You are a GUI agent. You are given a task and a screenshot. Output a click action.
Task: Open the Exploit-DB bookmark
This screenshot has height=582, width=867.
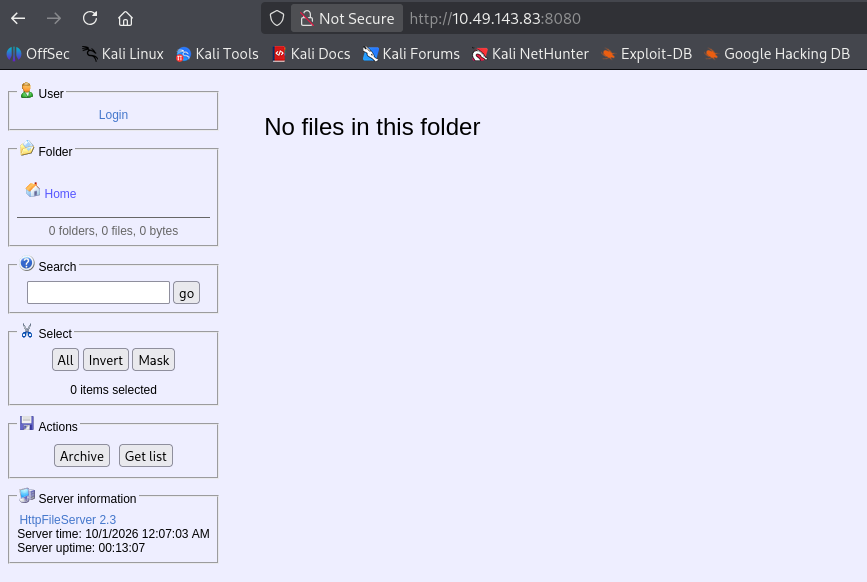[x=646, y=54]
